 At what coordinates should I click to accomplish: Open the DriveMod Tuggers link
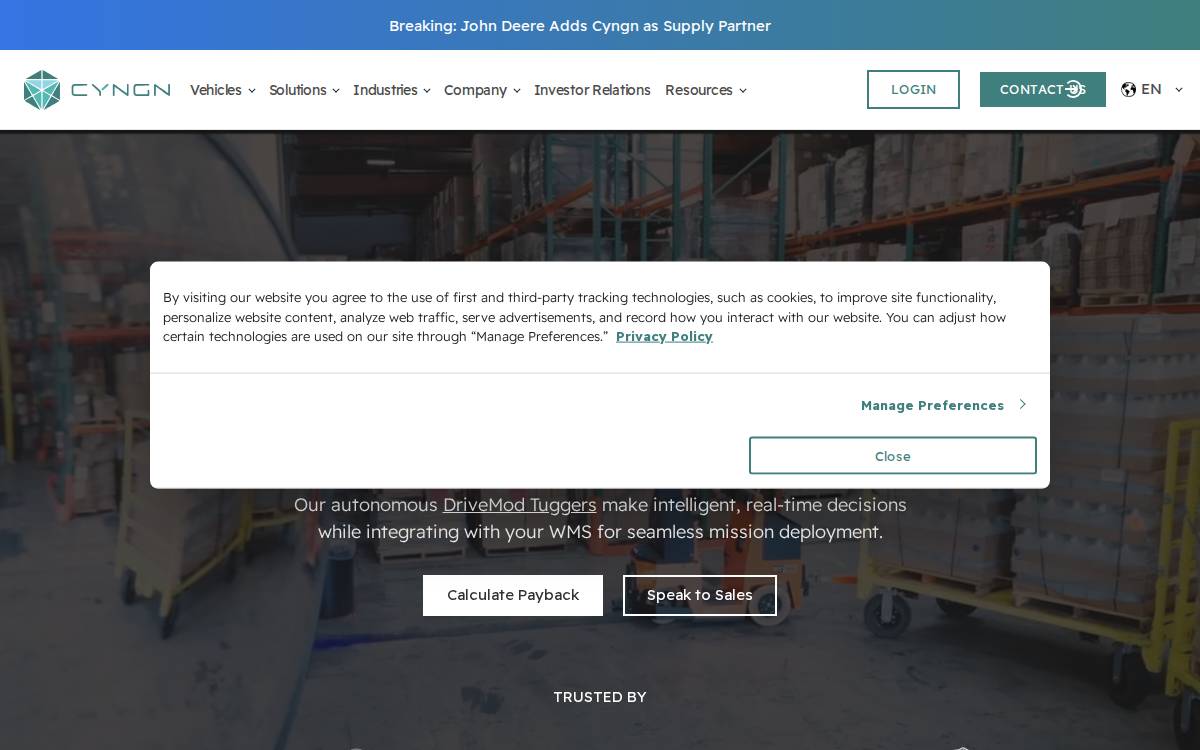click(520, 505)
